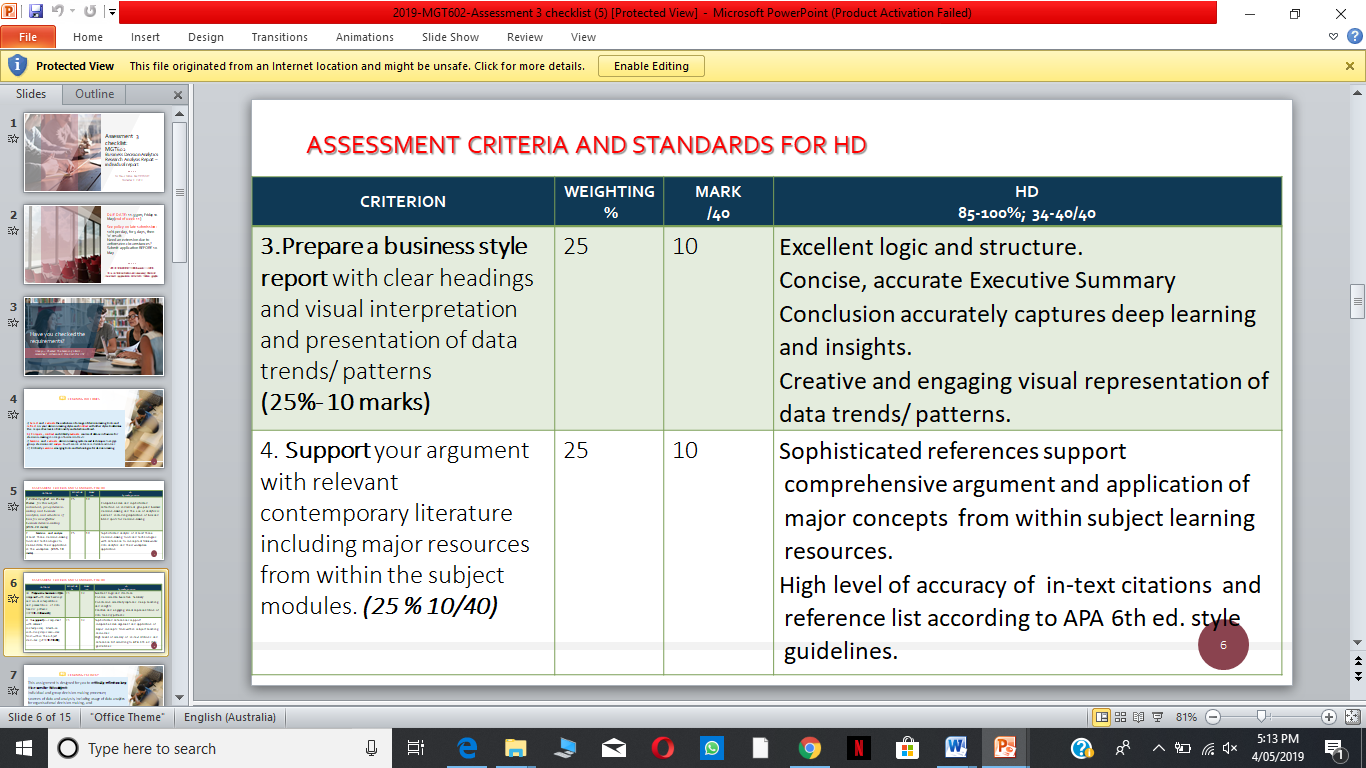Open Task View on taskbar
The height and width of the screenshot is (768, 1366).
(x=416, y=748)
